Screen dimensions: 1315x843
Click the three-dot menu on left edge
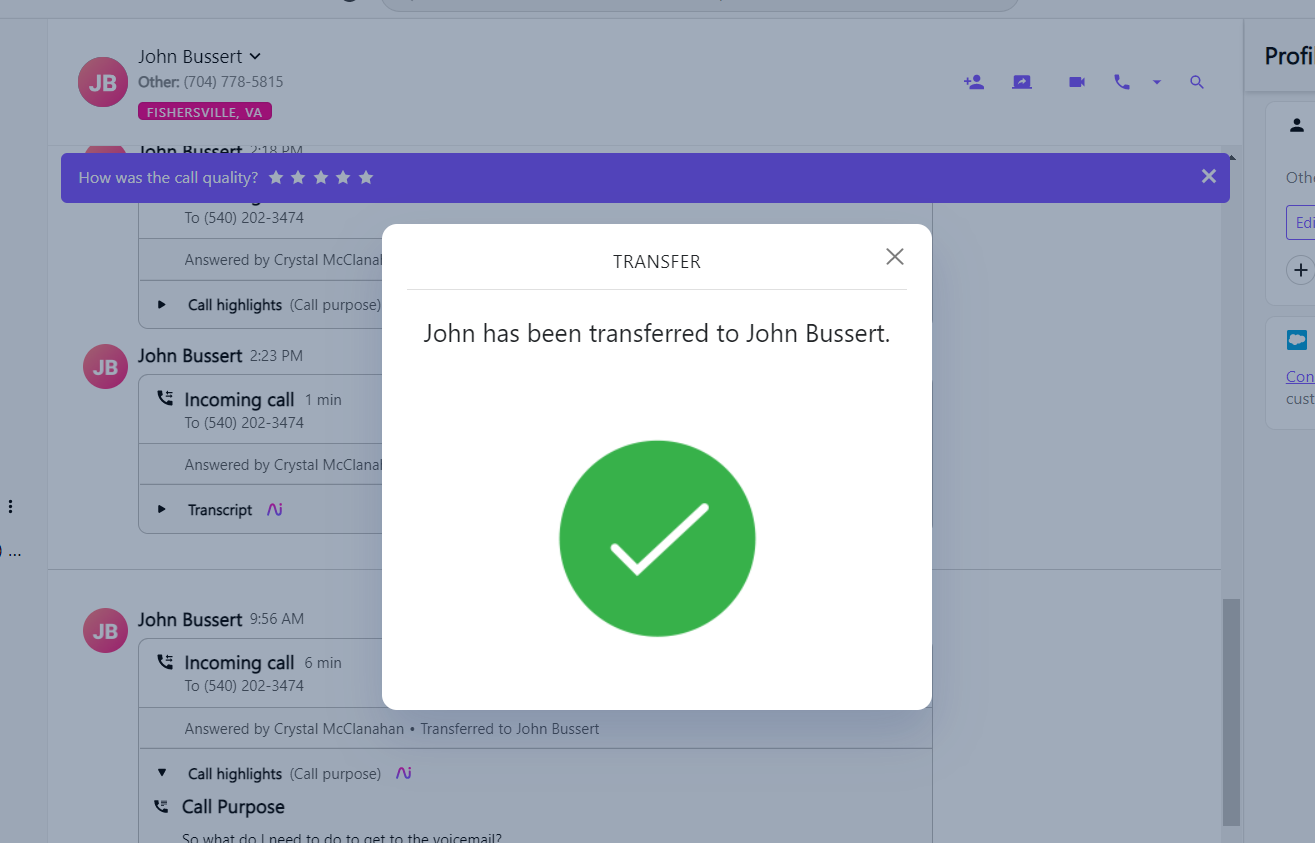pos(10,506)
